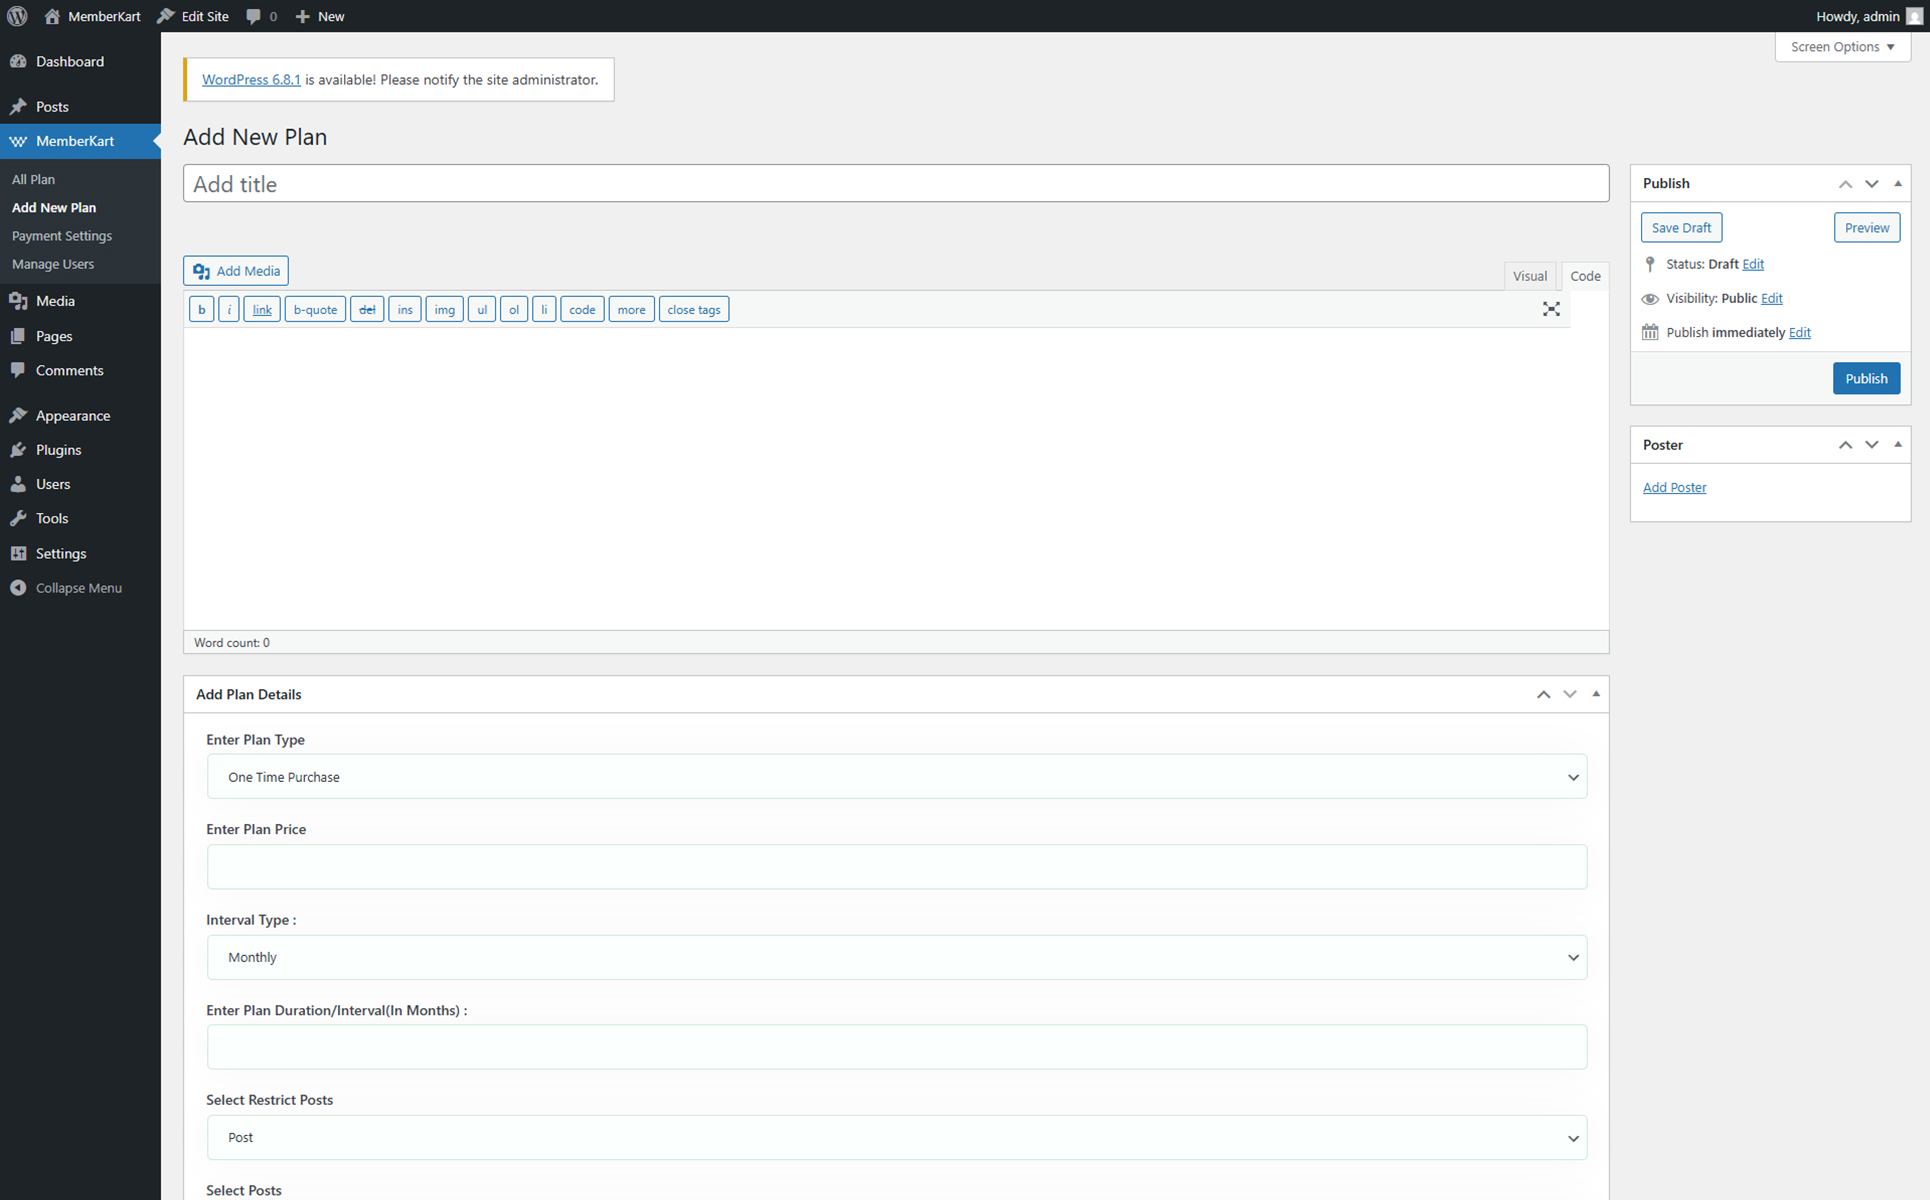Switch to the Visual editor tab

click(1529, 276)
